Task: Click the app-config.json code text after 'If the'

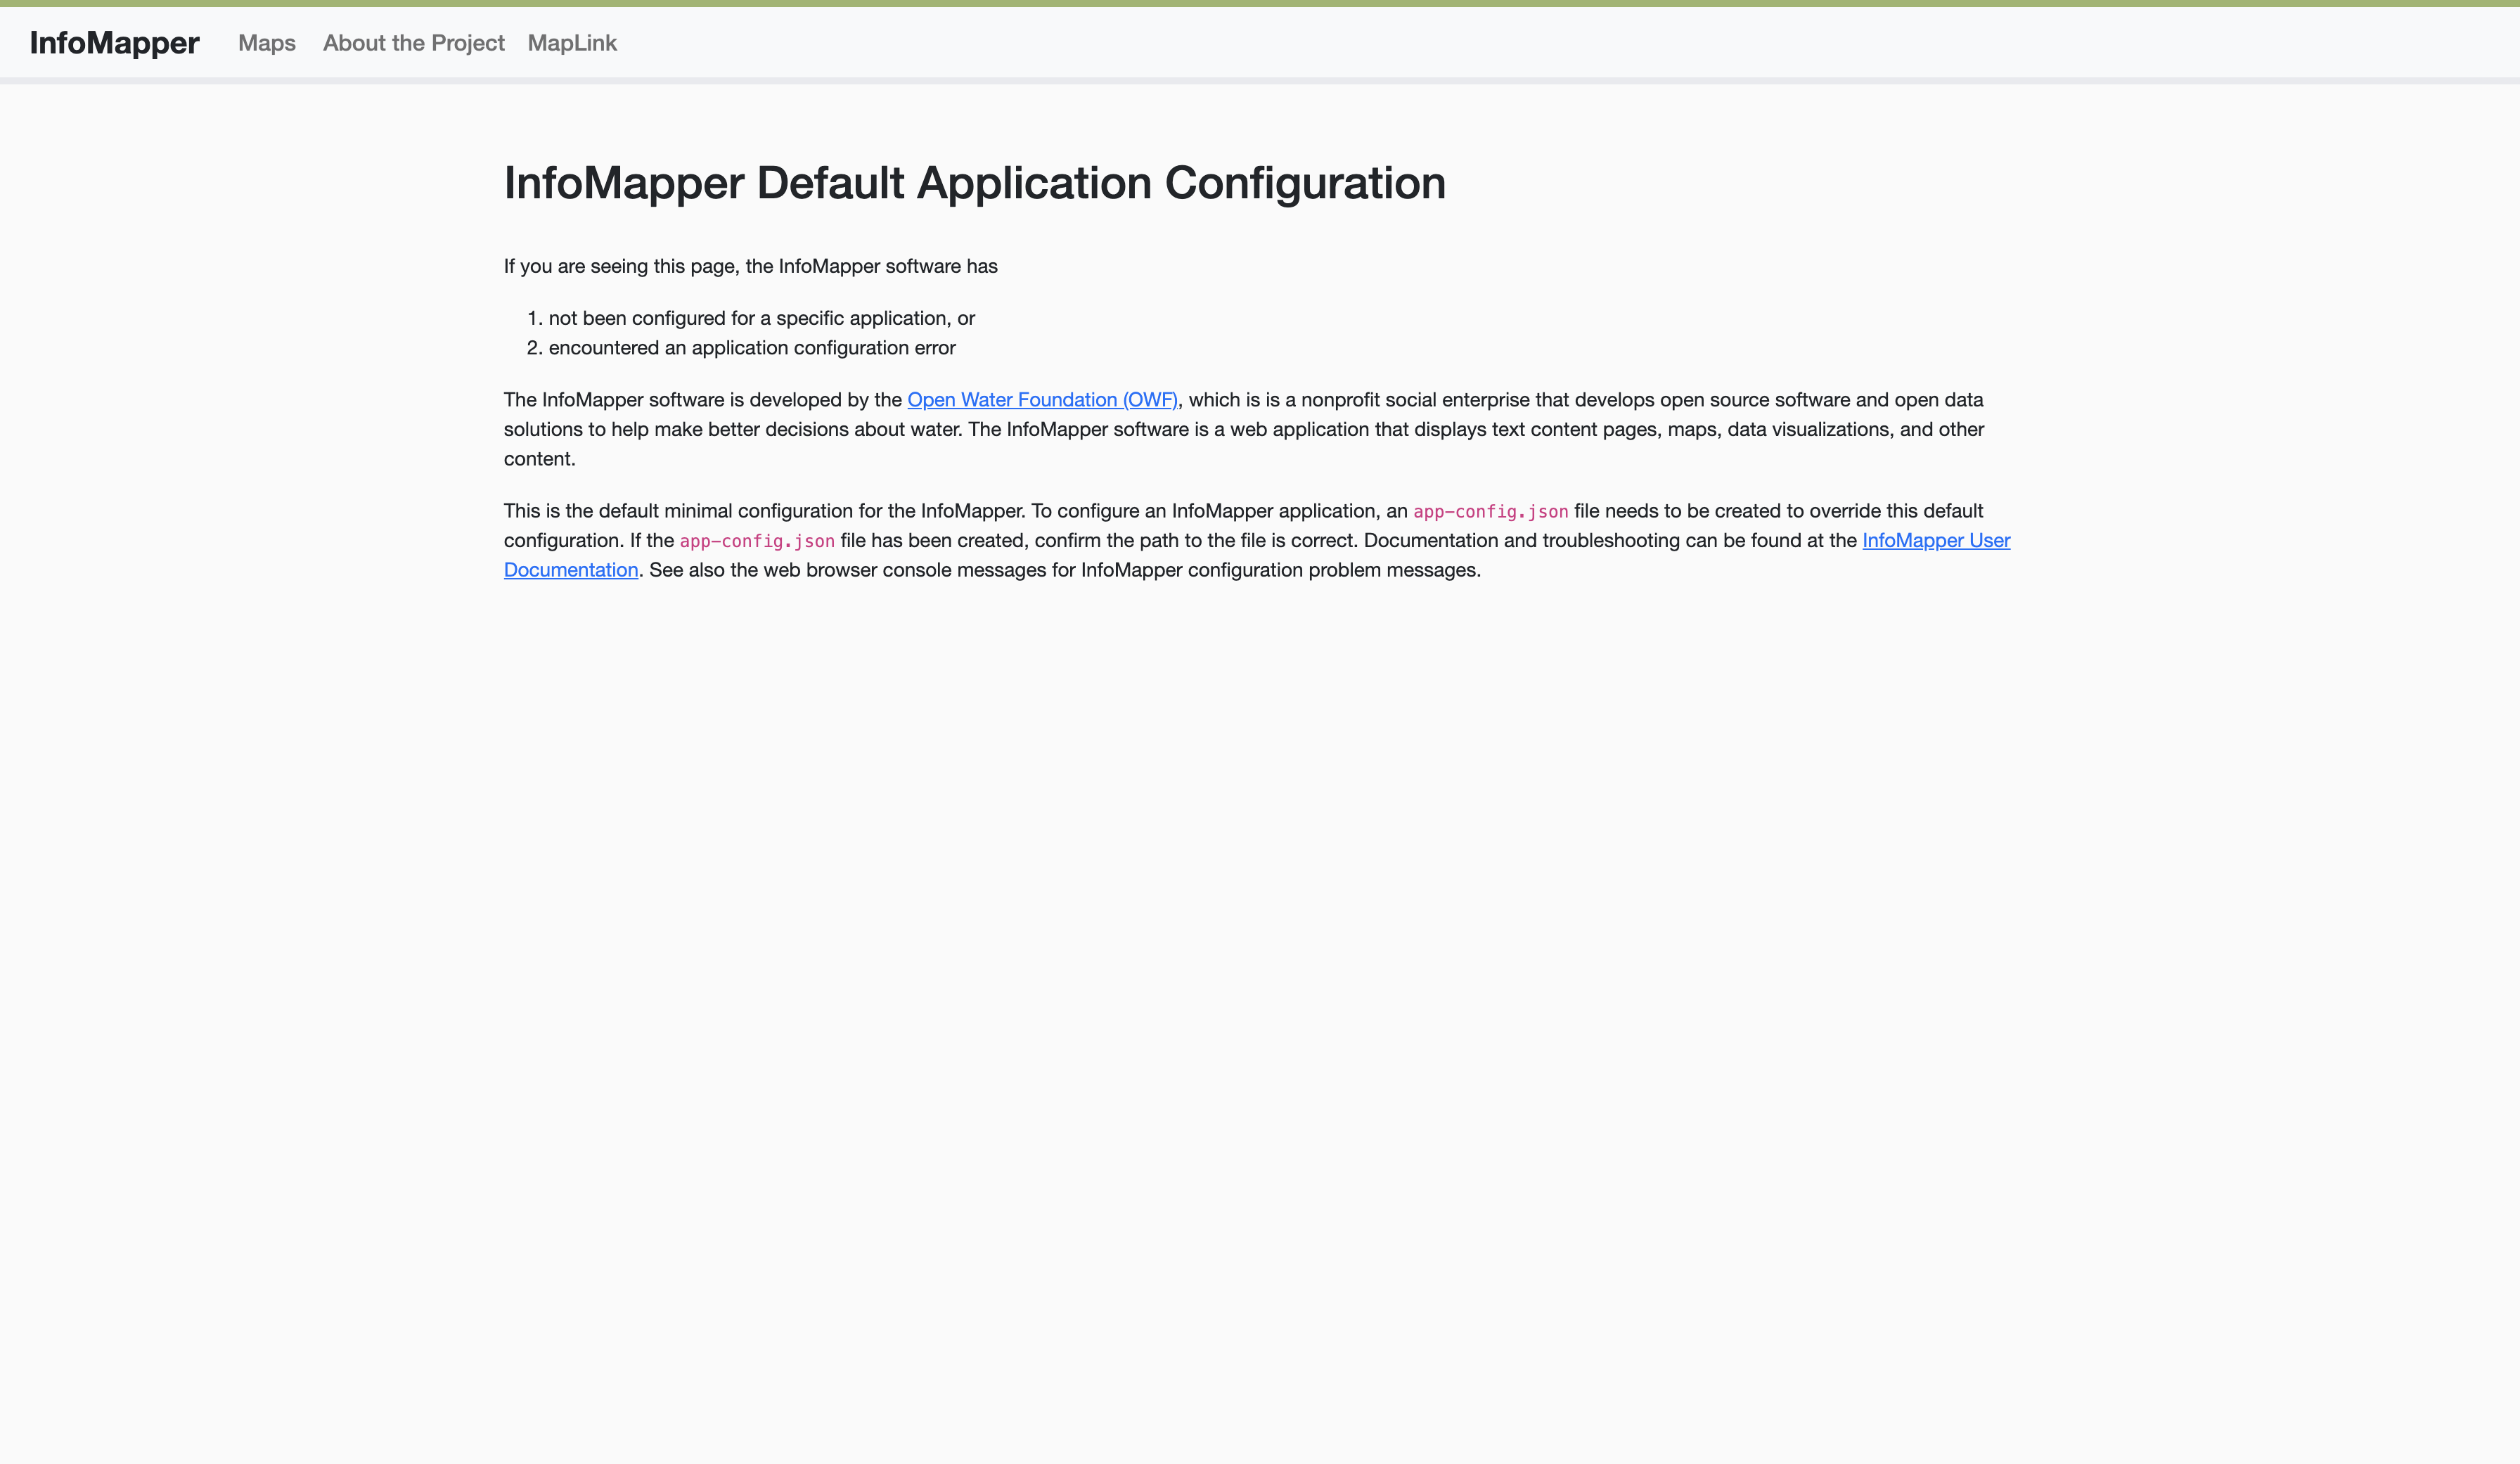Action: (x=757, y=541)
